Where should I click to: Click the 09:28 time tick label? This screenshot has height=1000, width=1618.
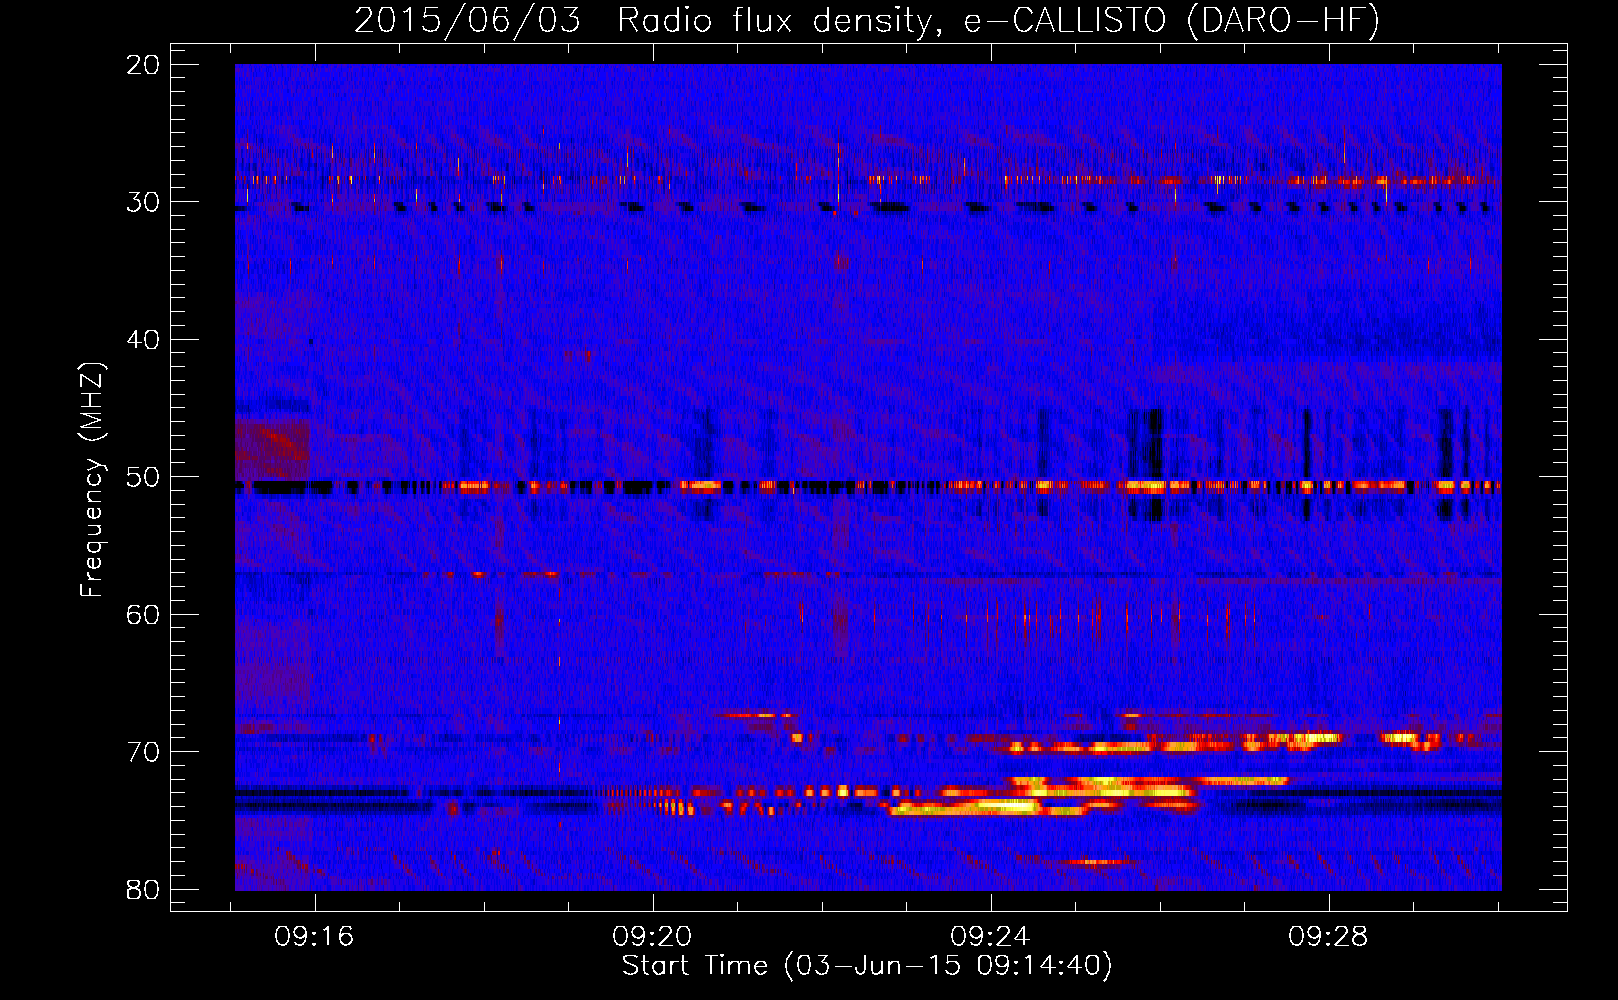point(1329,937)
